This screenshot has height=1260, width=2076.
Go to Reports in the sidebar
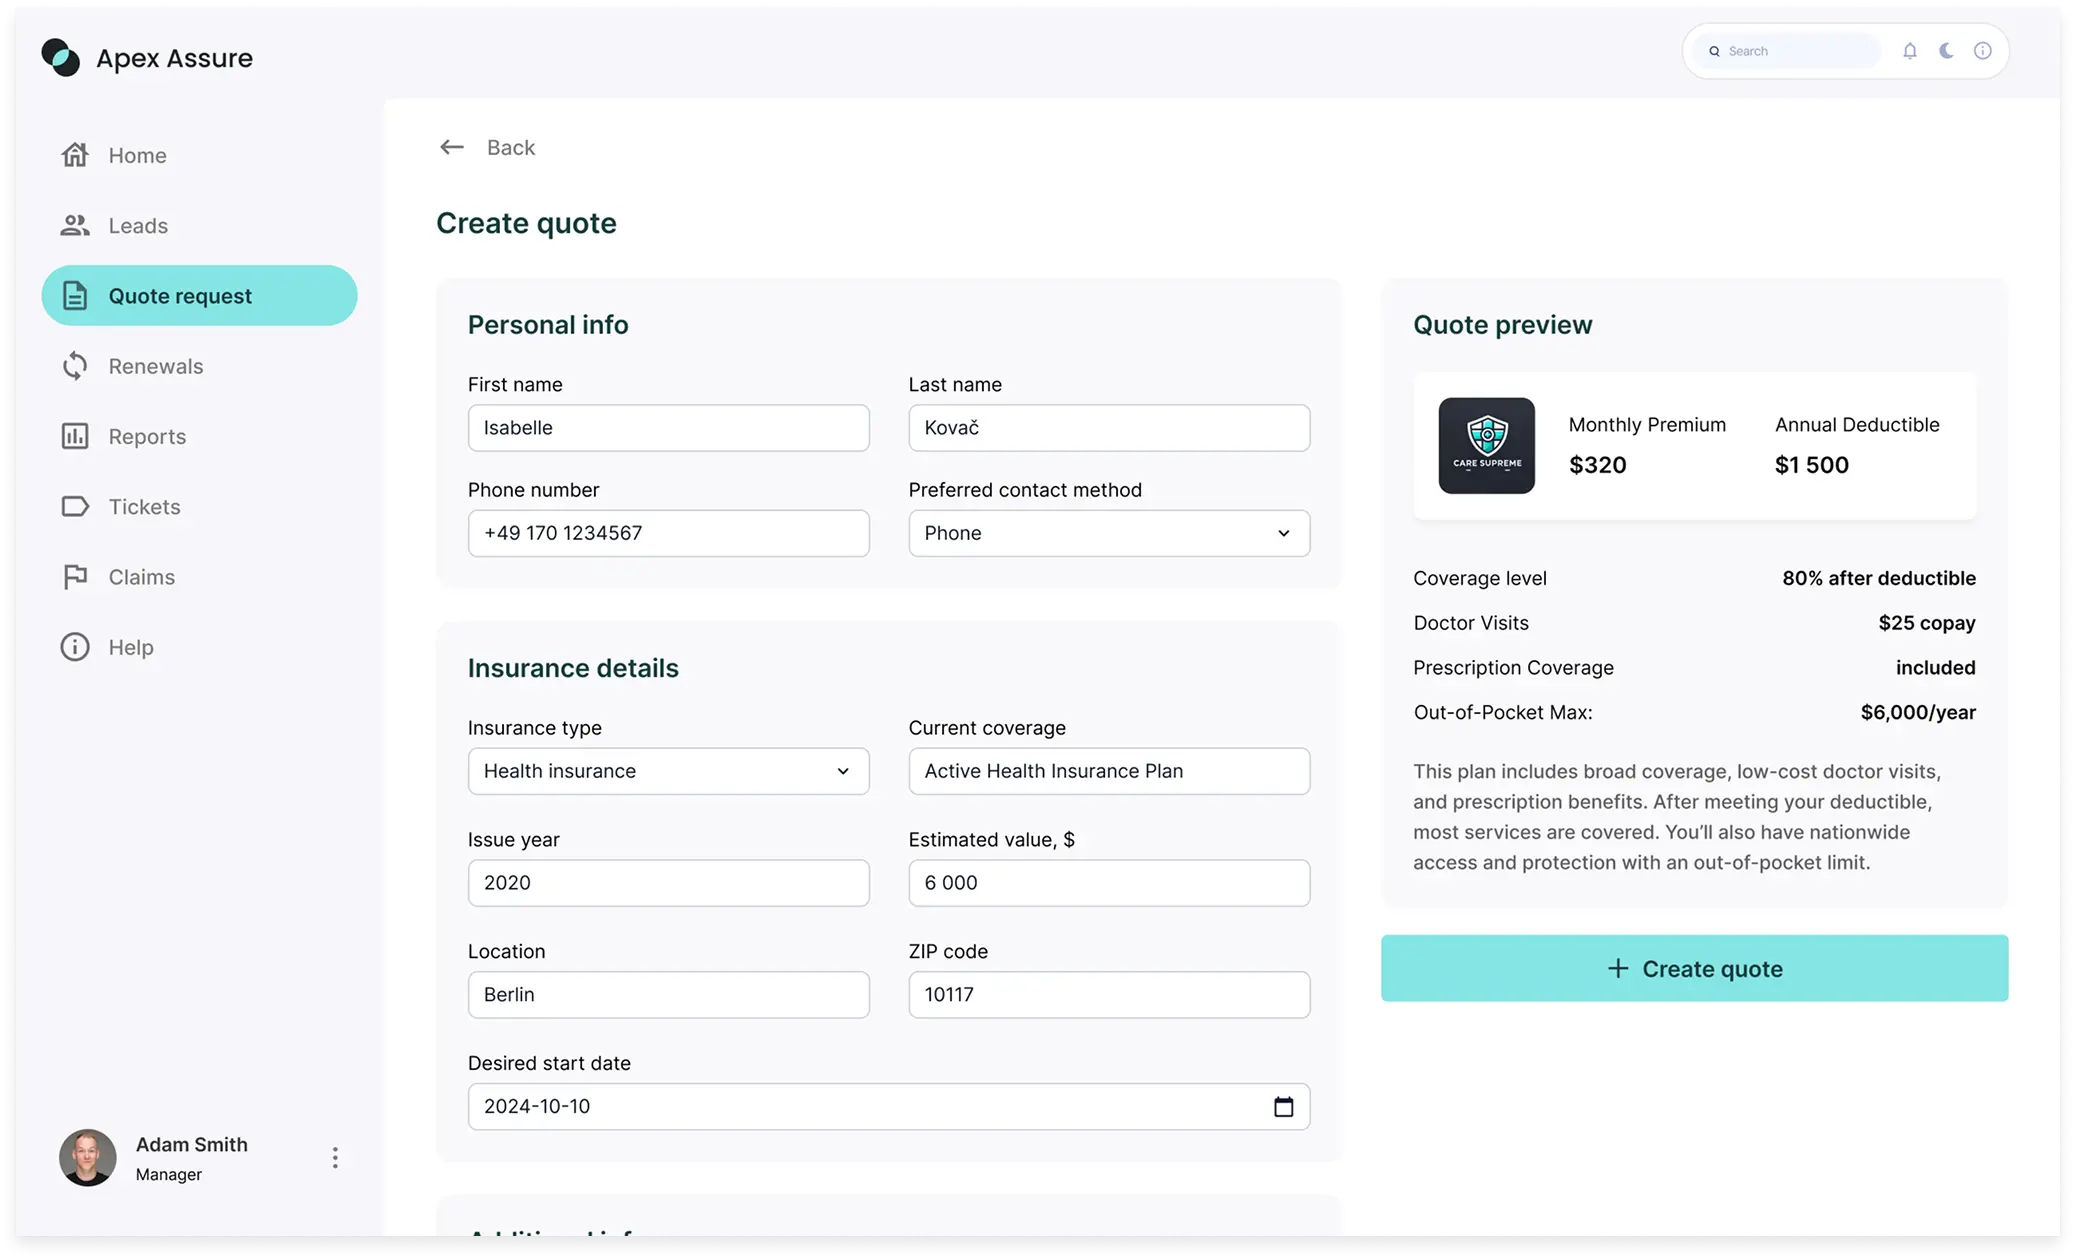147,436
